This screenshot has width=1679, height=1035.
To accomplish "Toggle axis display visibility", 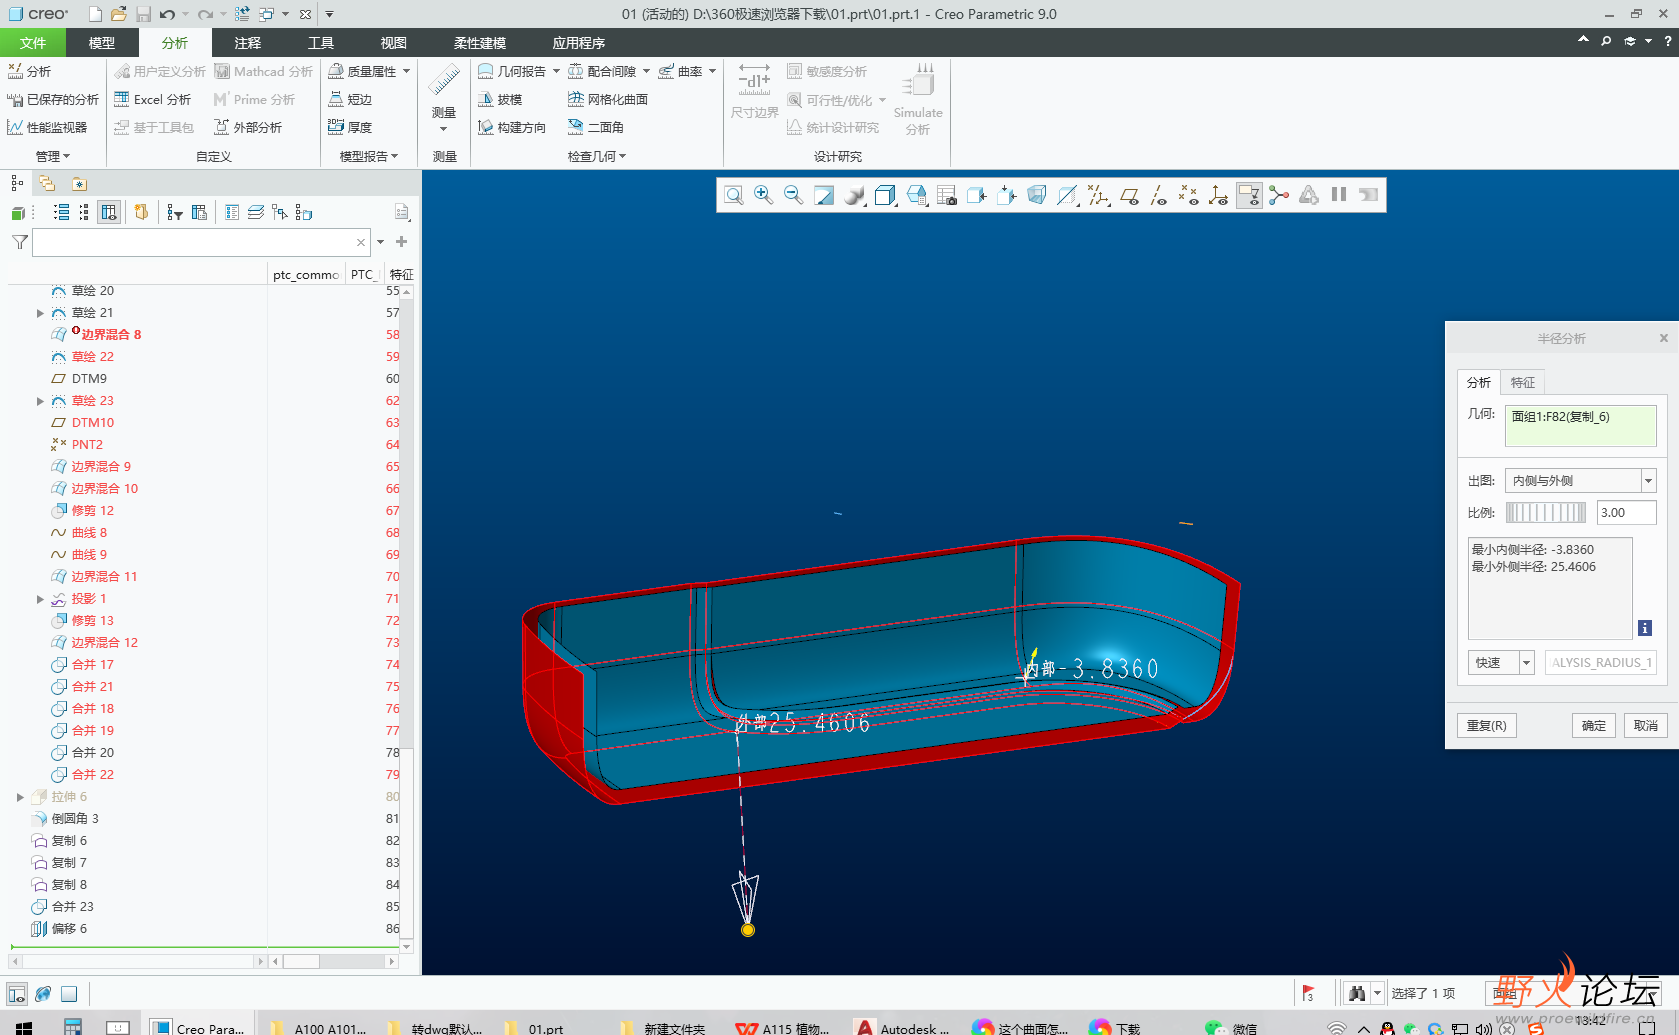I will (x=1159, y=196).
